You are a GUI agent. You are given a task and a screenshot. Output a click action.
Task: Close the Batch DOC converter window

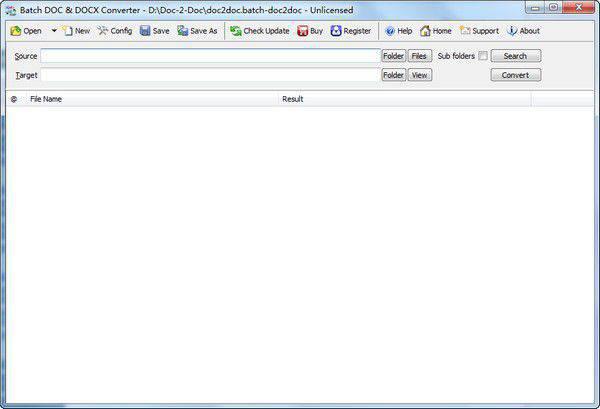pyautogui.click(x=579, y=8)
